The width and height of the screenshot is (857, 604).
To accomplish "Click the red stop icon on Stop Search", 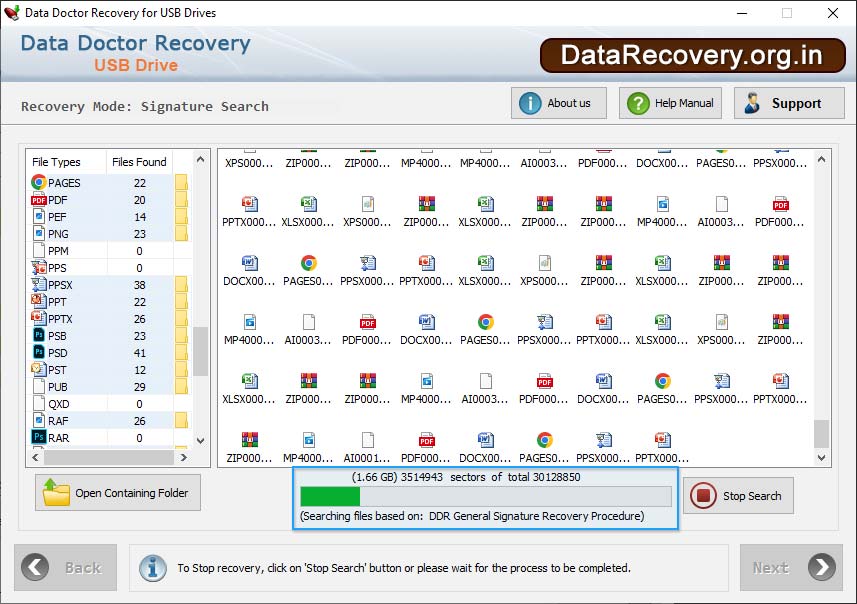I will pos(703,496).
